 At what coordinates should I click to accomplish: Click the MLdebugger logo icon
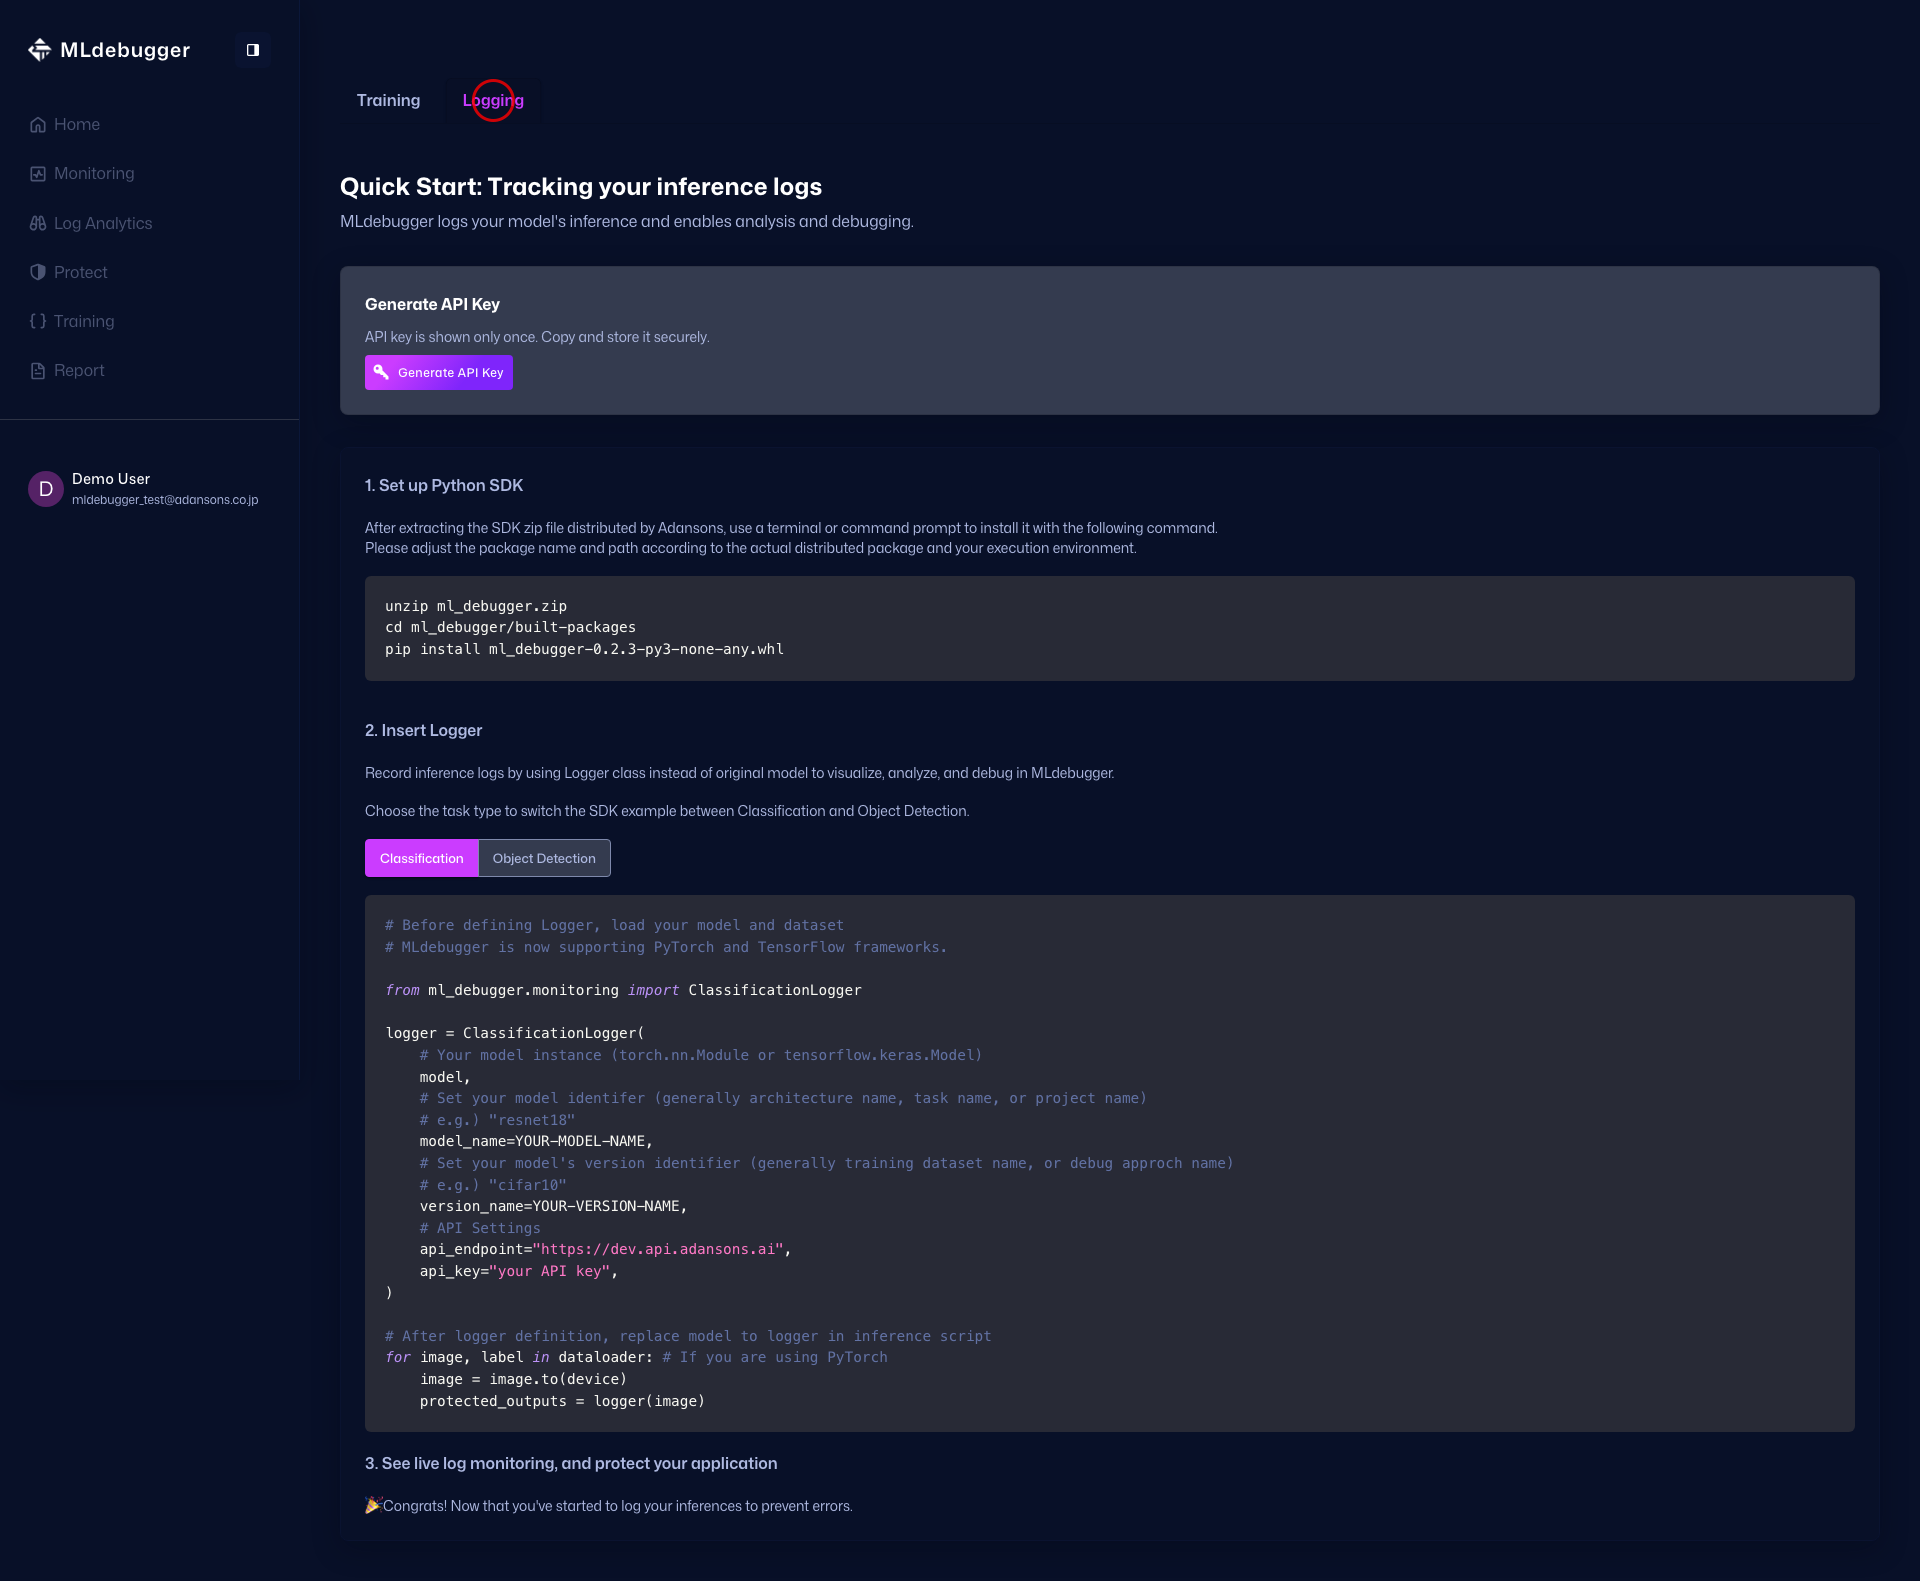click(x=39, y=50)
